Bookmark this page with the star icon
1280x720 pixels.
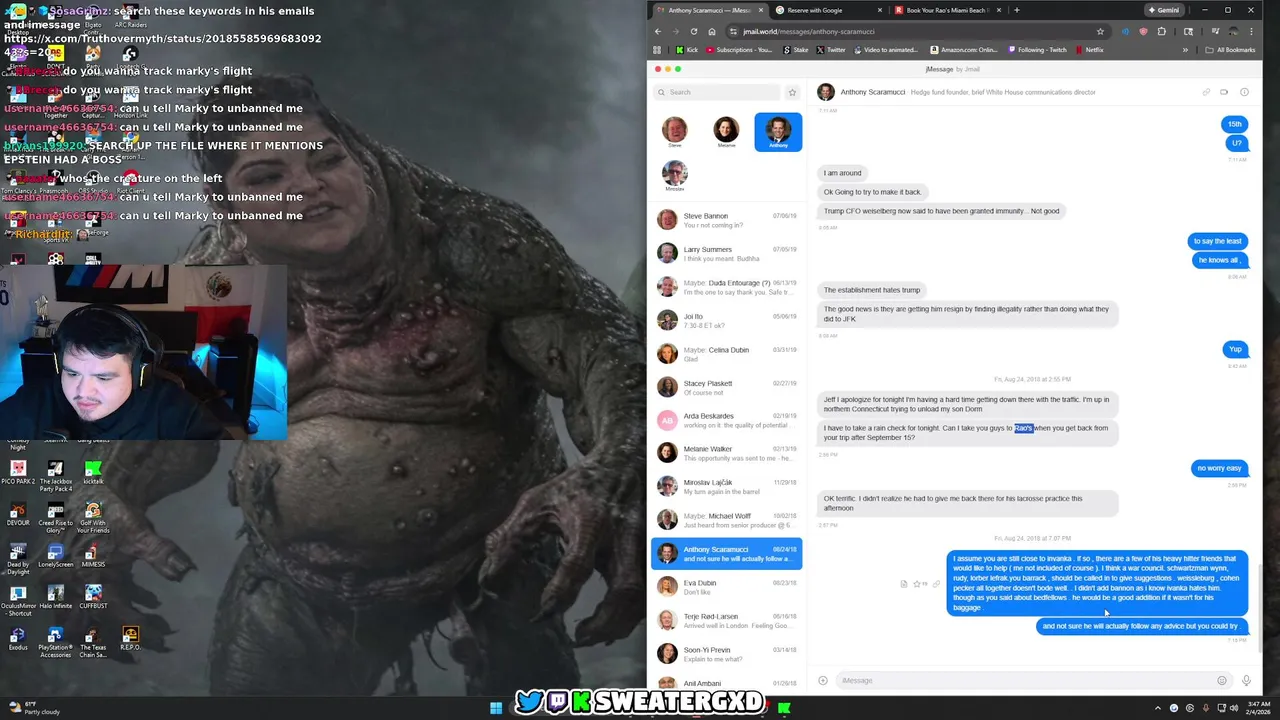(1100, 31)
